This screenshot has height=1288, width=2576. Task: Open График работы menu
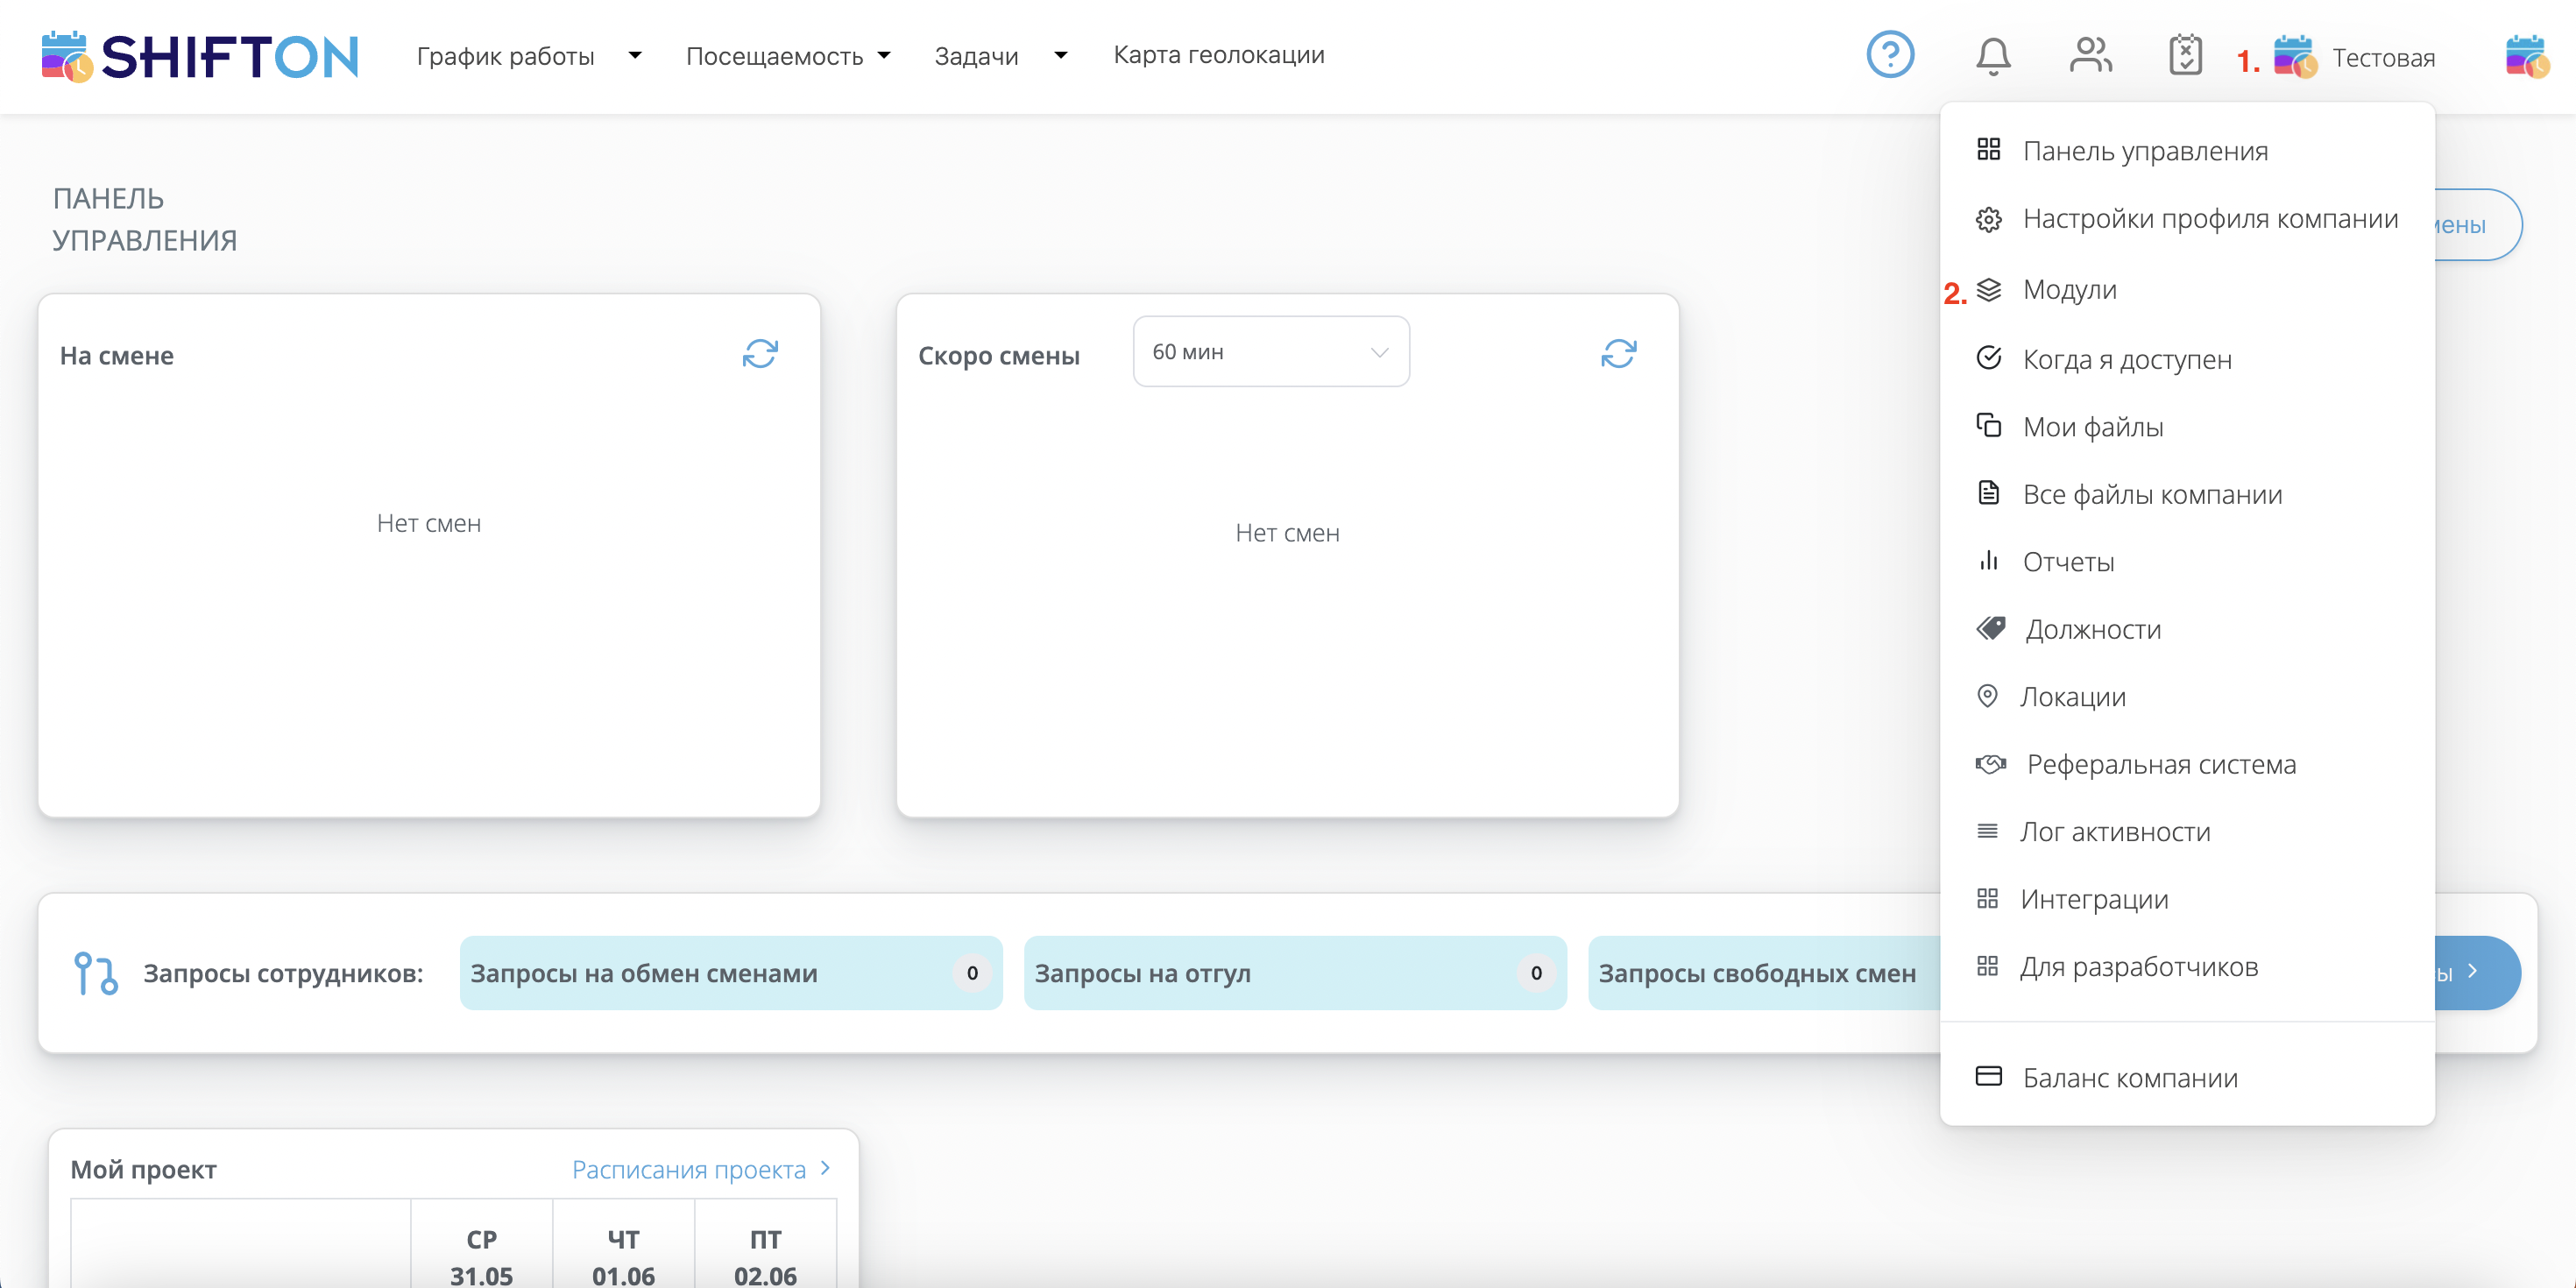coord(506,56)
